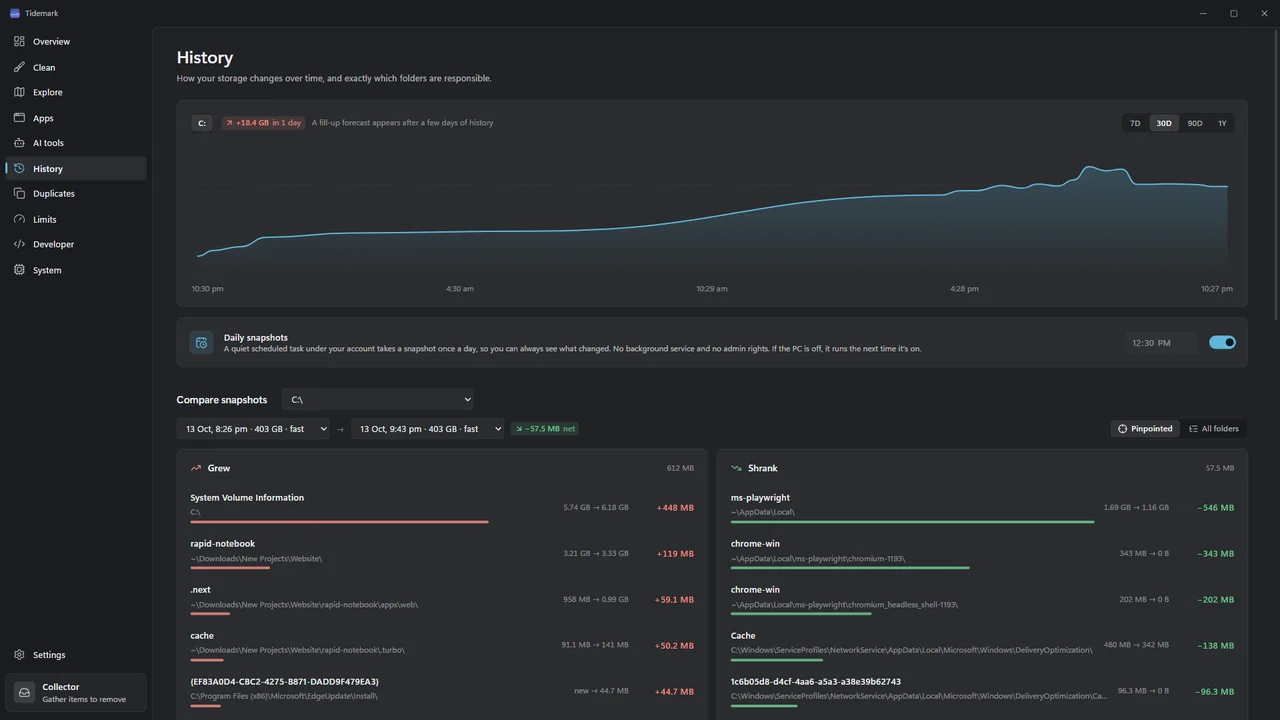This screenshot has height=720, width=1280.
Task: Click the C: drive button
Action: tap(202, 123)
